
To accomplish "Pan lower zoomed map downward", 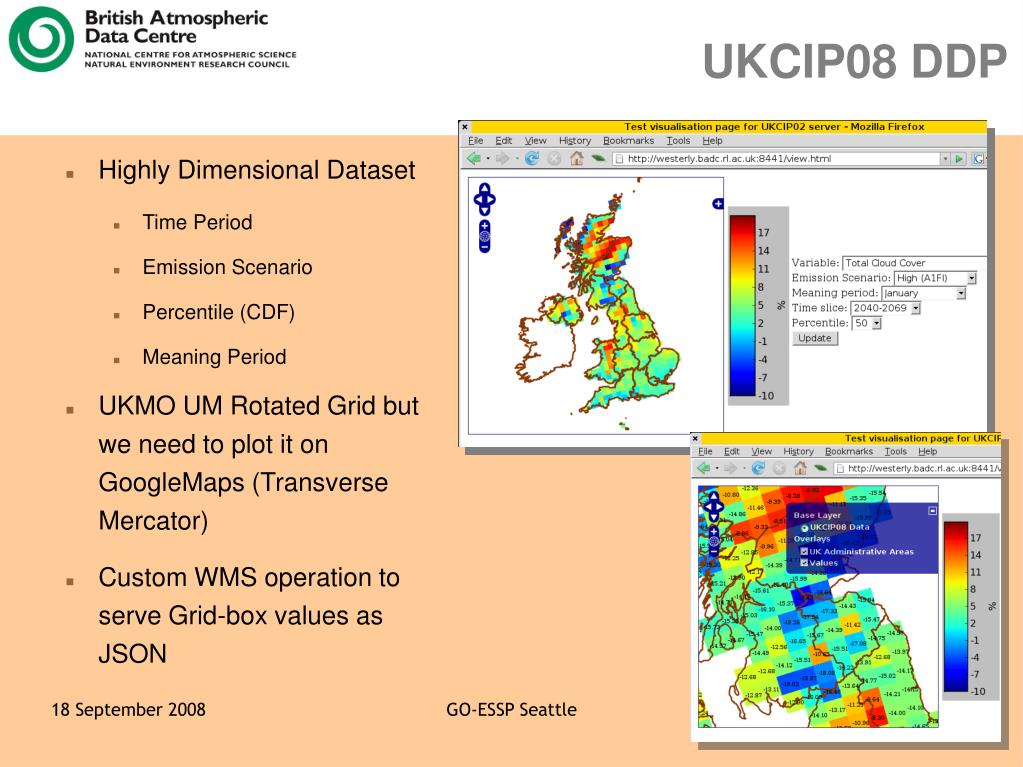I will click(x=714, y=517).
